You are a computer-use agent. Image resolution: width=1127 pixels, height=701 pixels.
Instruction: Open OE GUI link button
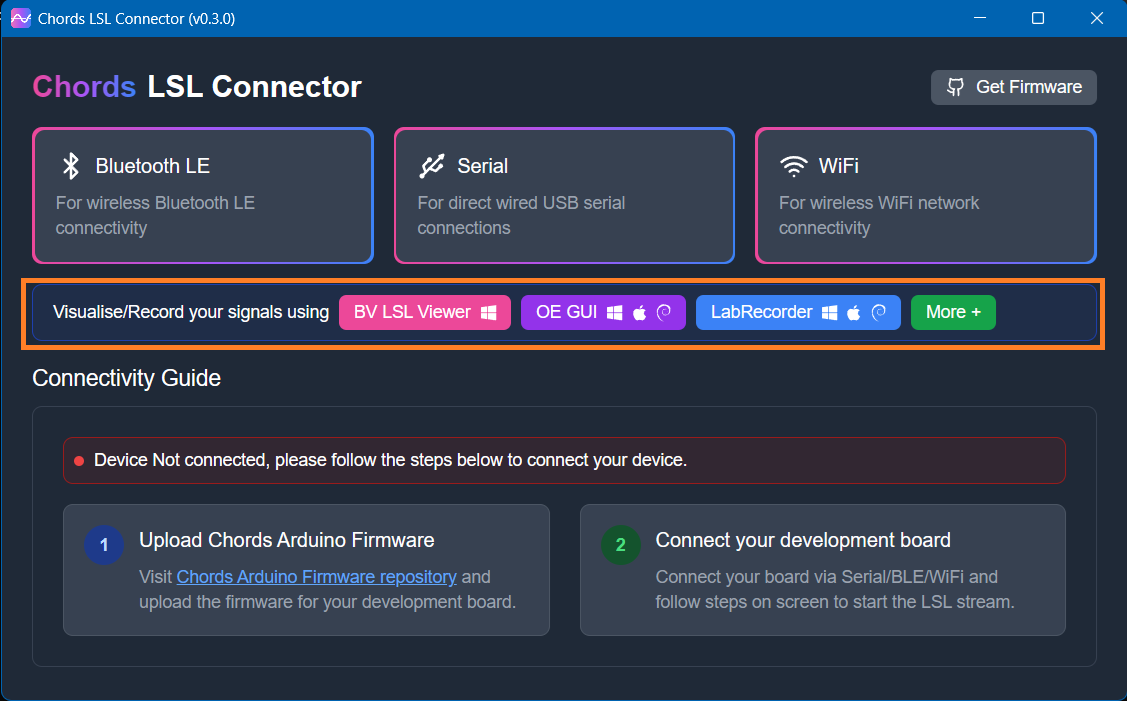[603, 313]
